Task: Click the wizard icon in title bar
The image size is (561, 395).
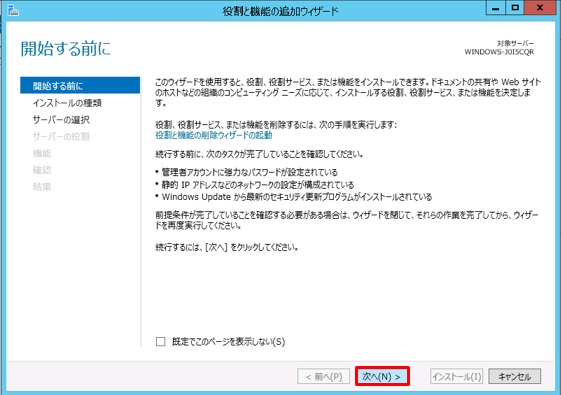Action: click(13, 10)
